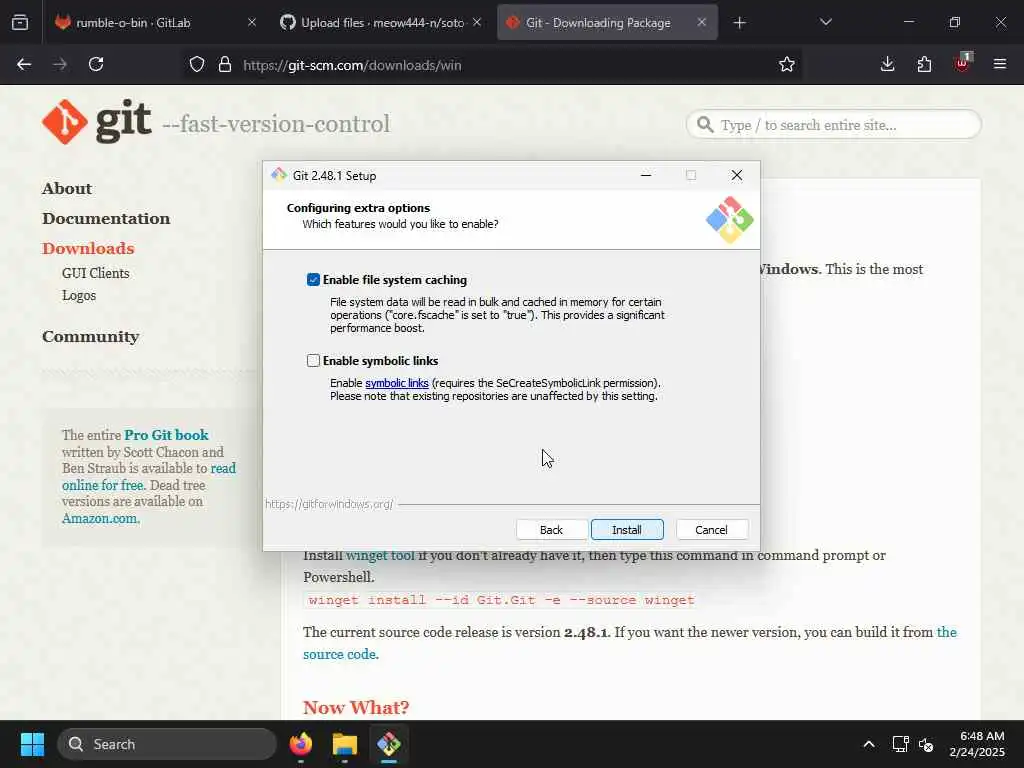The height and width of the screenshot is (768, 1024).
Task: Open GUI Clients under Downloads
Action: tap(95, 274)
